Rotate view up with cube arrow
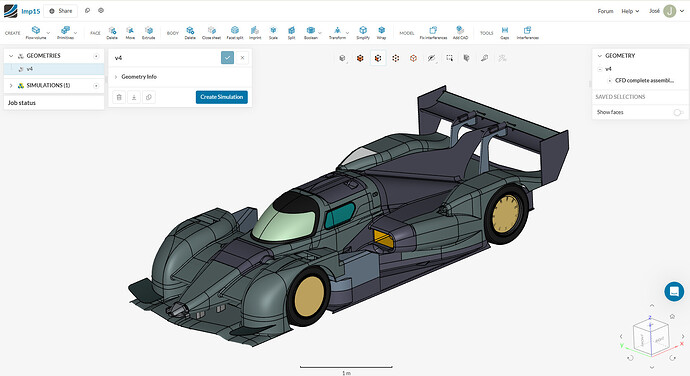Screen dimensions: 690x376 click(652, 306)
